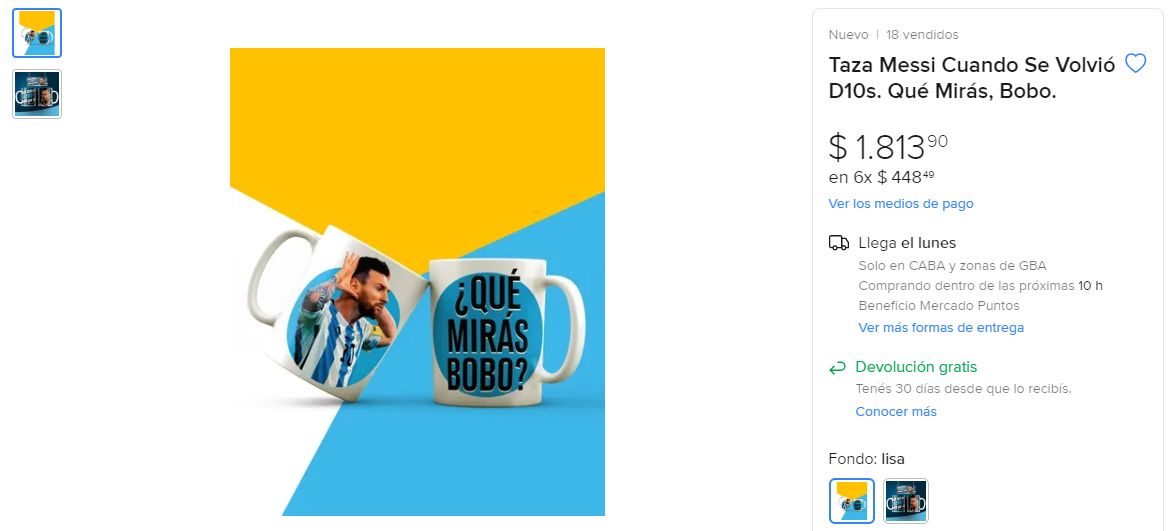Click the '¿Qué mirás bobo?' mug picture
1174x531 pixels.
[x=506, y=333]
